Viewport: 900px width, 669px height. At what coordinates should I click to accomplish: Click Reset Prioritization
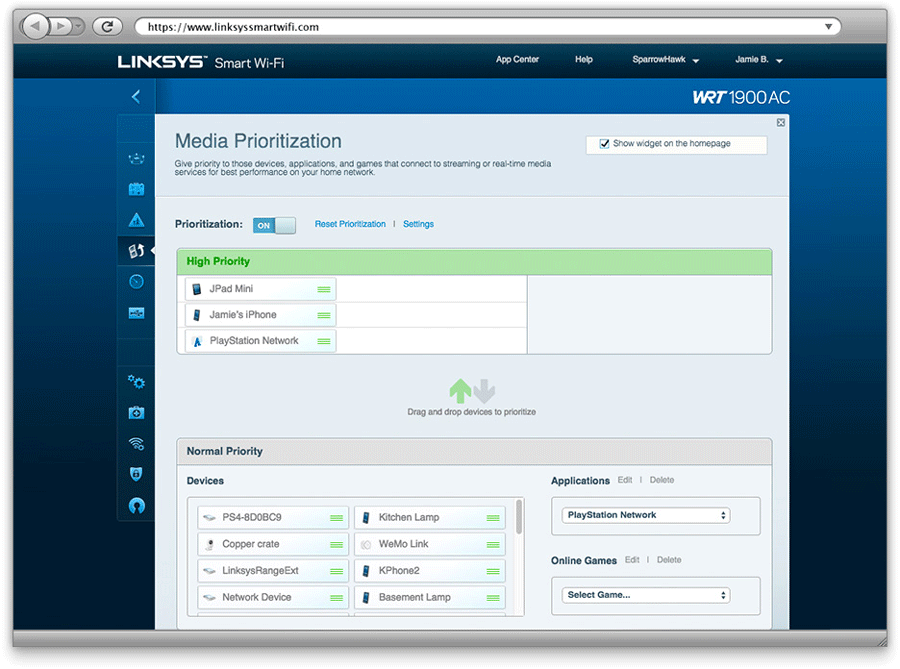pos(350,224)
